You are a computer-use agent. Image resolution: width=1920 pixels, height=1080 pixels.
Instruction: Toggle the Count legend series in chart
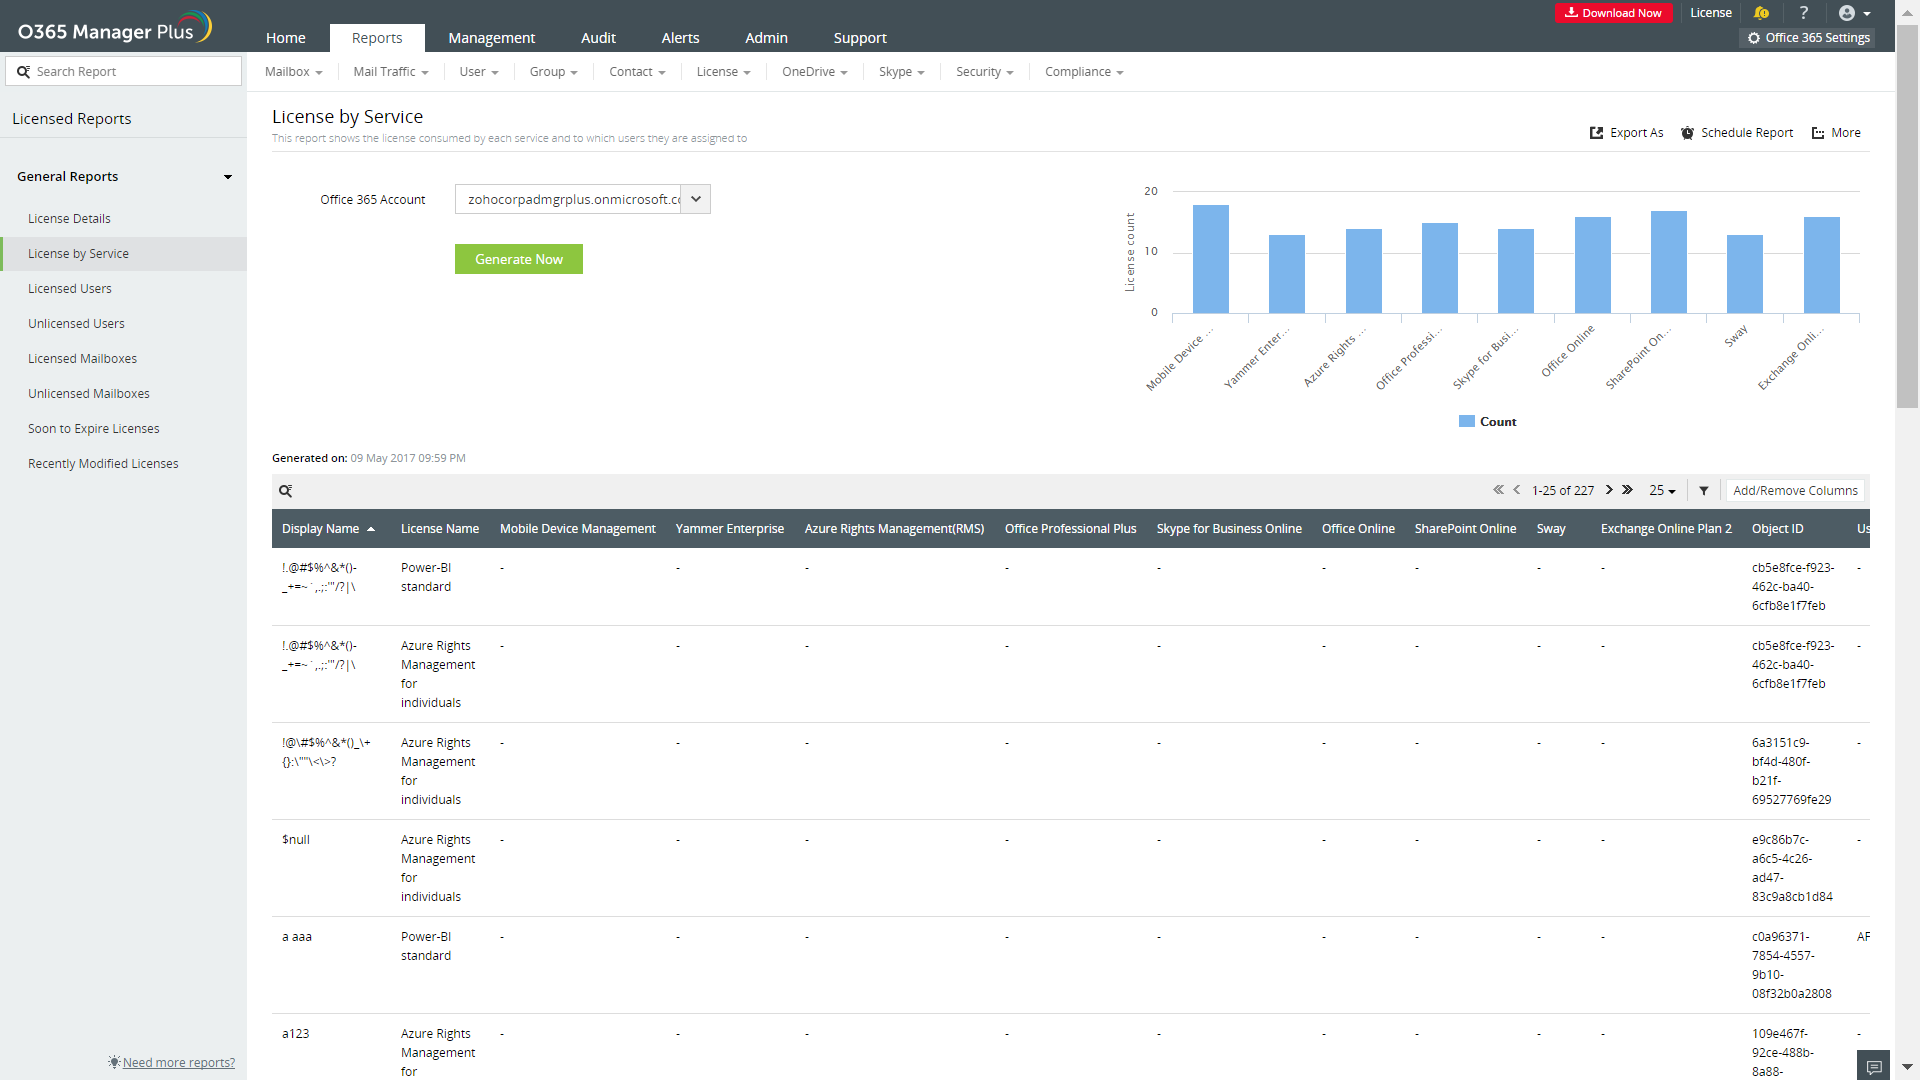1488,422
